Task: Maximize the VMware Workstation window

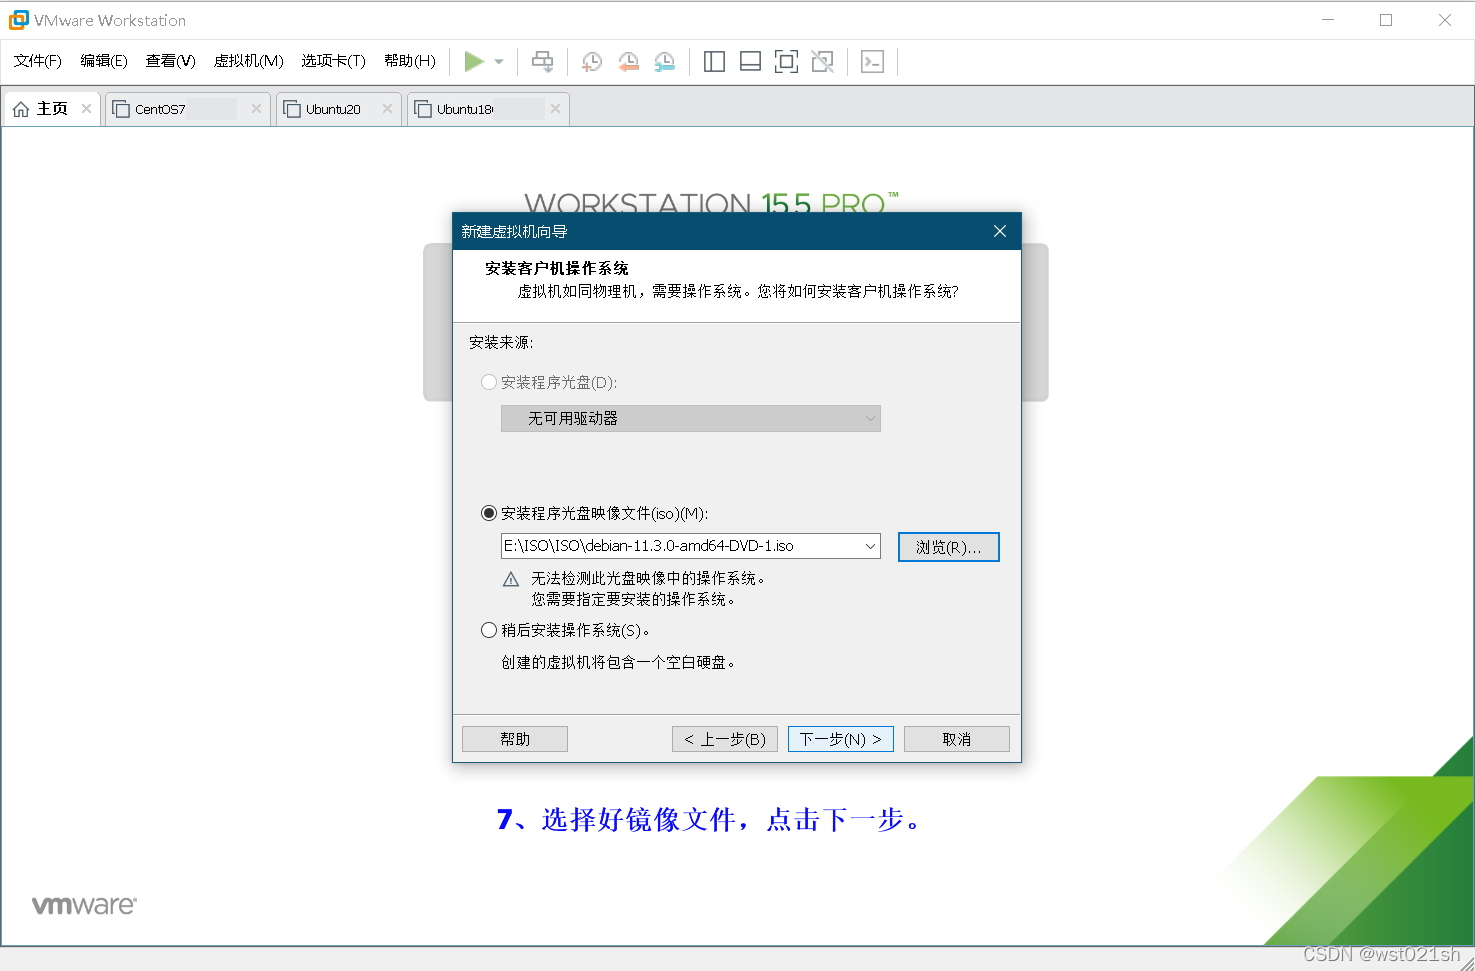Action: [x=1386, y=20]
